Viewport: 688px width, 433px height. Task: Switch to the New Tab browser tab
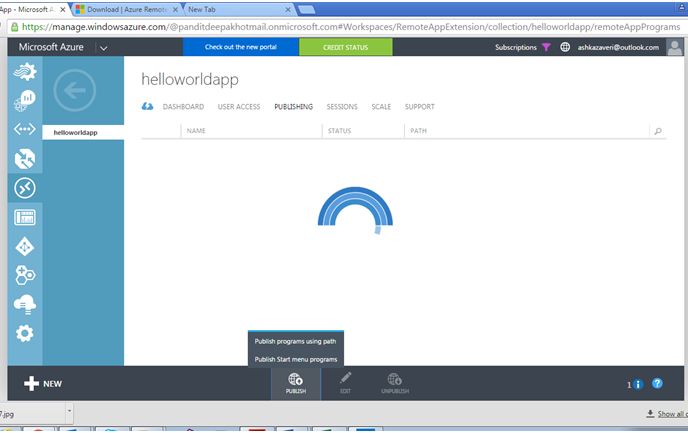(x=237, y=9)
